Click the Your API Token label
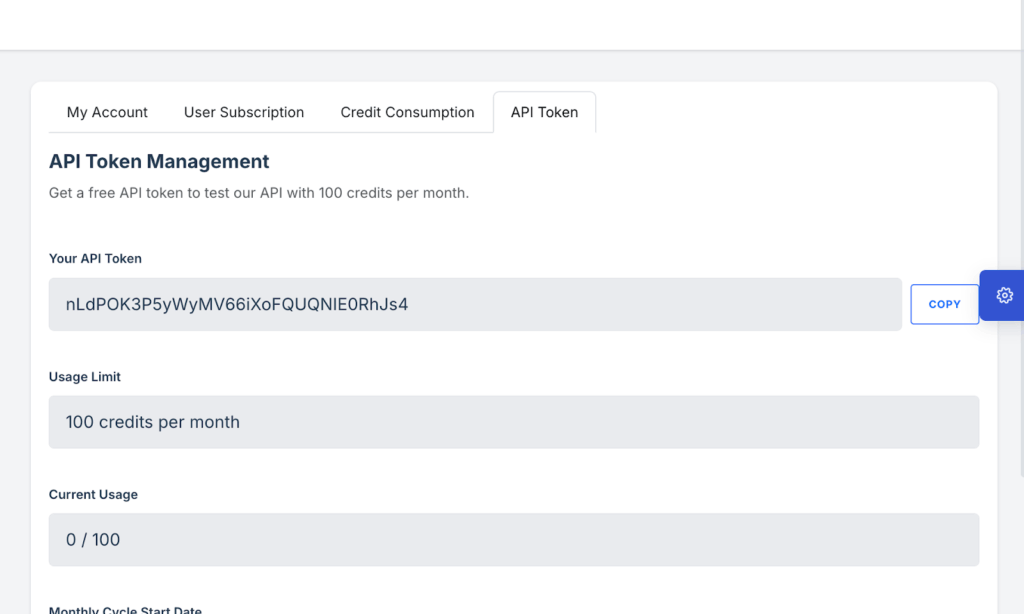 coord(95,258)
